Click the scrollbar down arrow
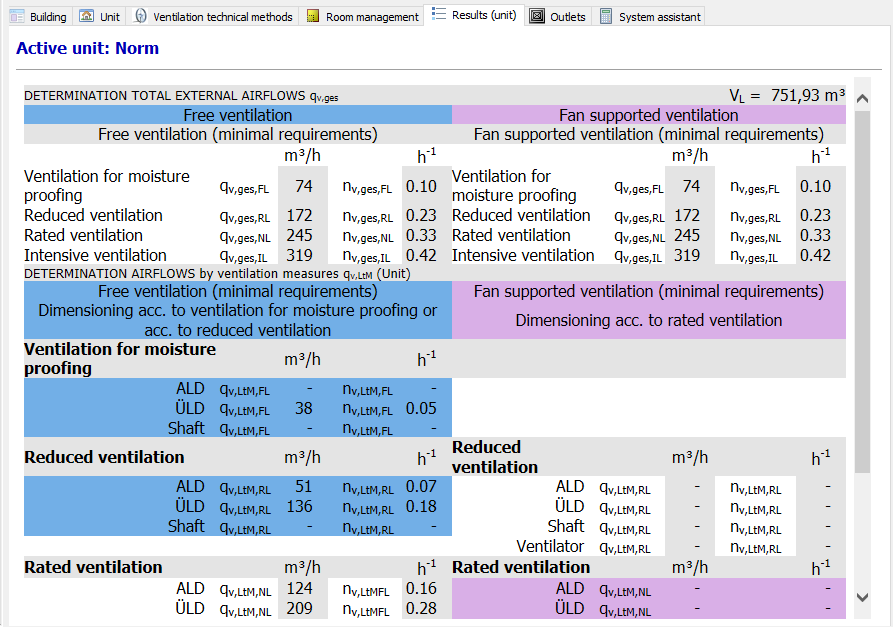 coord(862,597)
